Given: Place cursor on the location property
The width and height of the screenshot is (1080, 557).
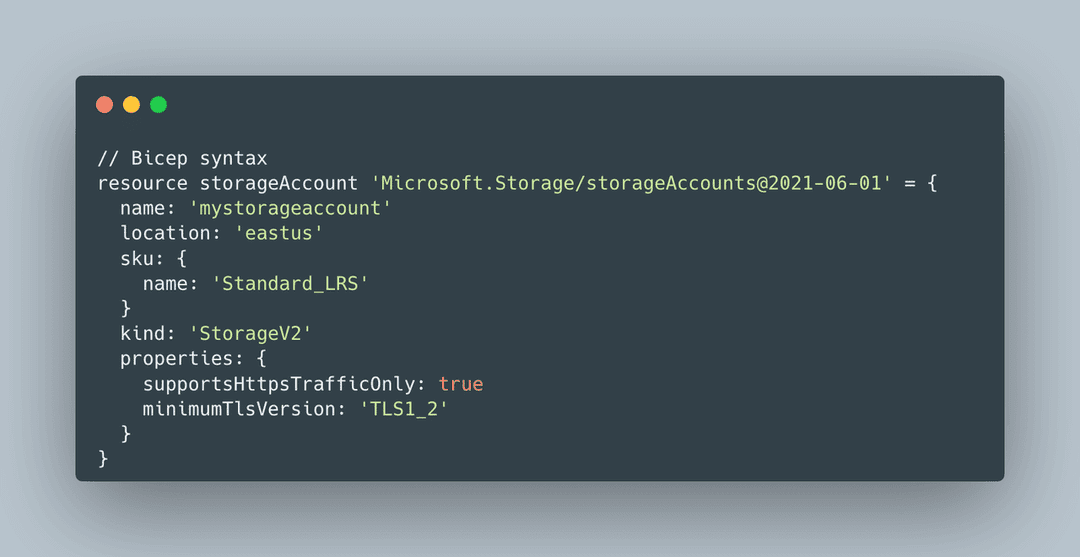Looking at the screenshot, I should (163, 234).
